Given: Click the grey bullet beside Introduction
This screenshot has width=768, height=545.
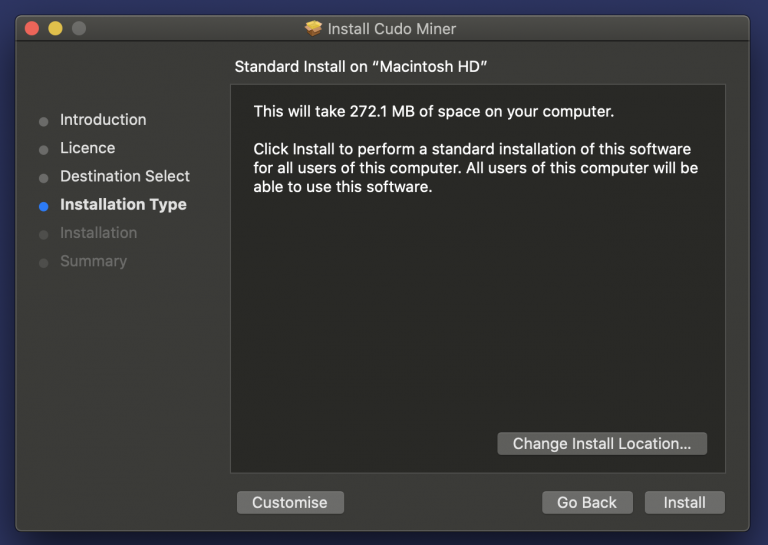Looking at the screenshot, I should point(43,121).
